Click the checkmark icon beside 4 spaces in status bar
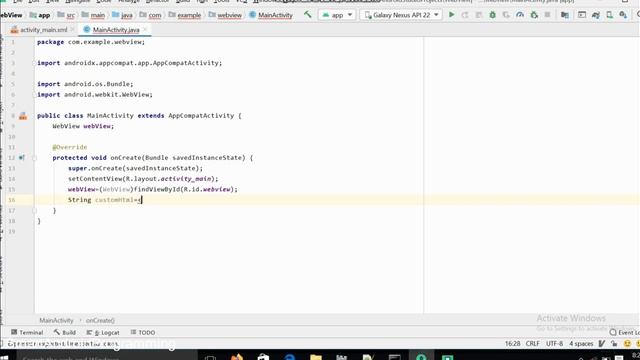This screenshot has height=360, width=640. coord(602,344)
